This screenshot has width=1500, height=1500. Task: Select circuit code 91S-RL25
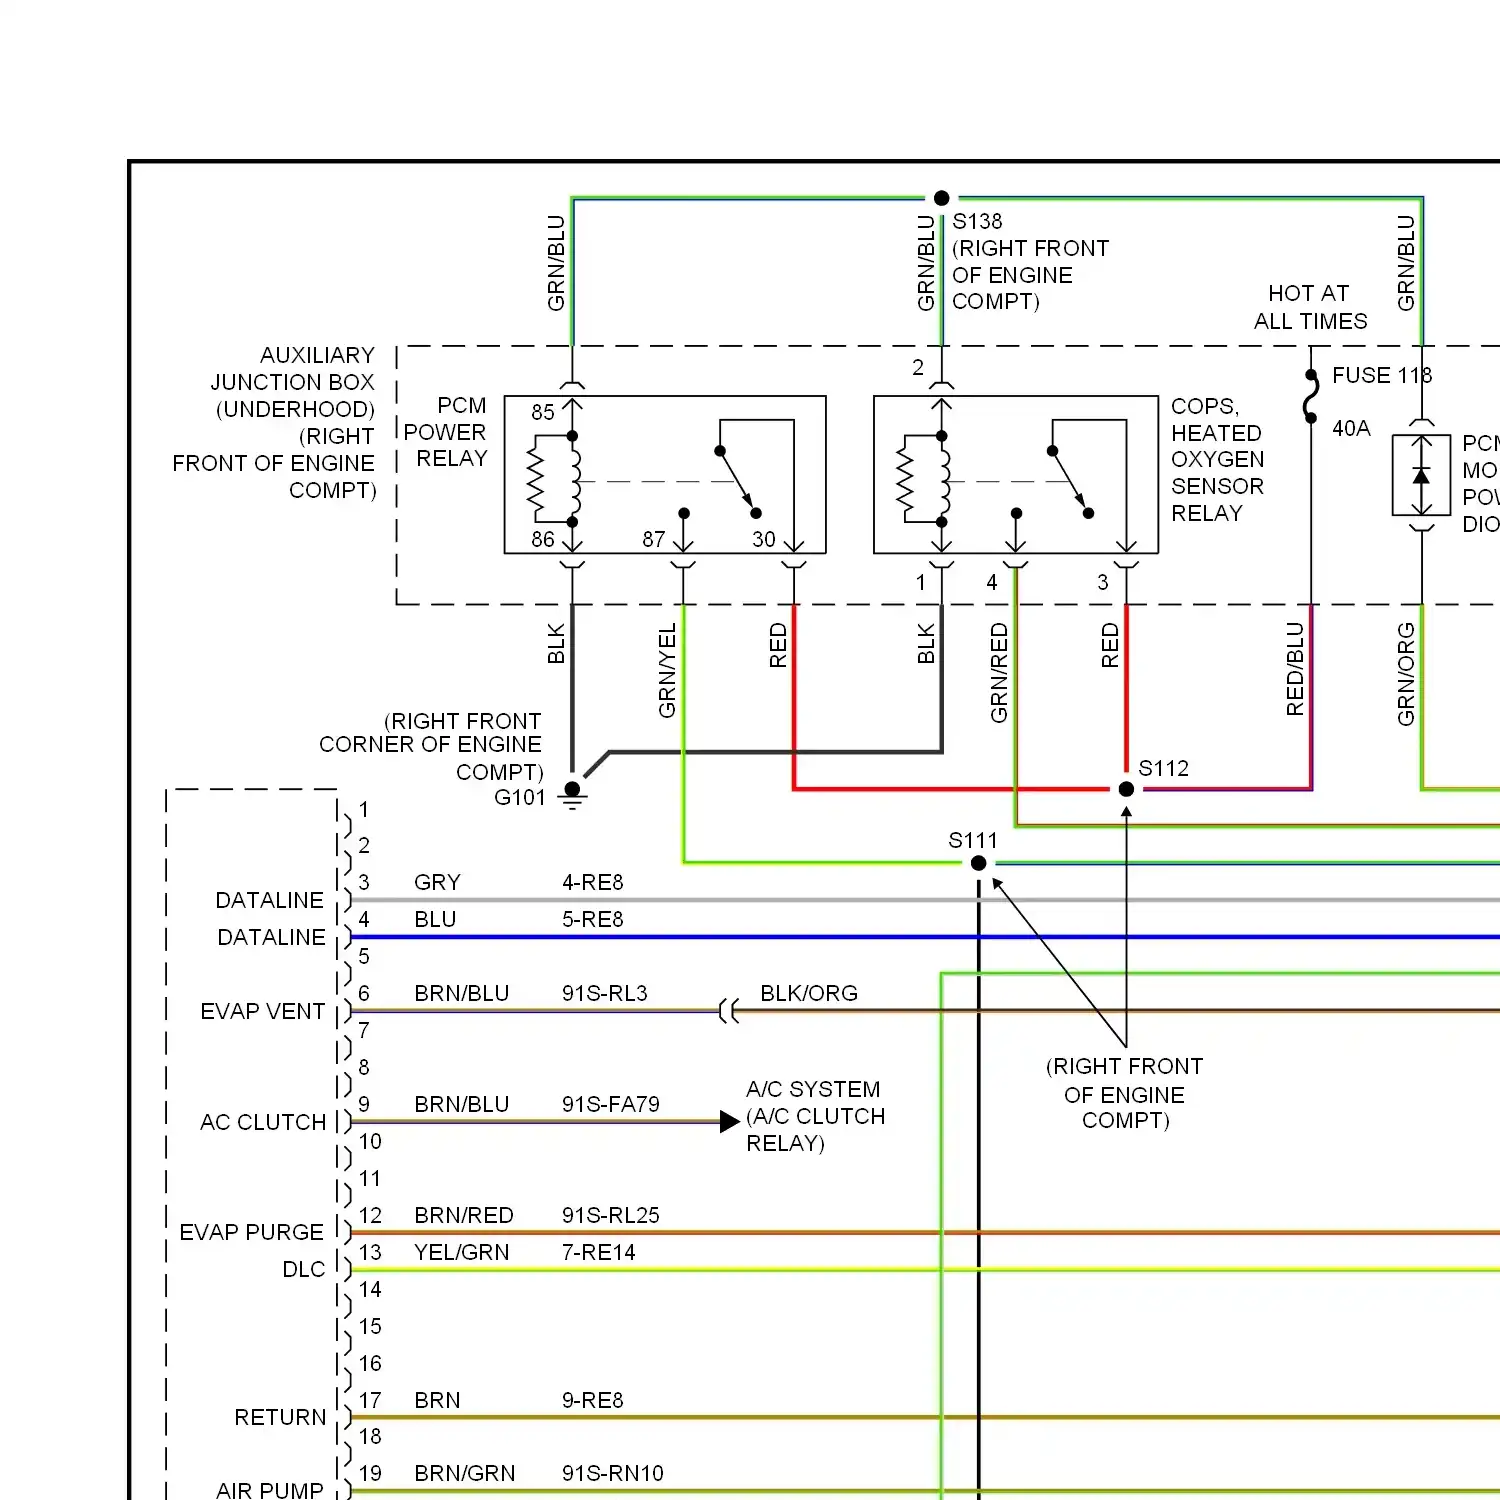(611, 1215)
